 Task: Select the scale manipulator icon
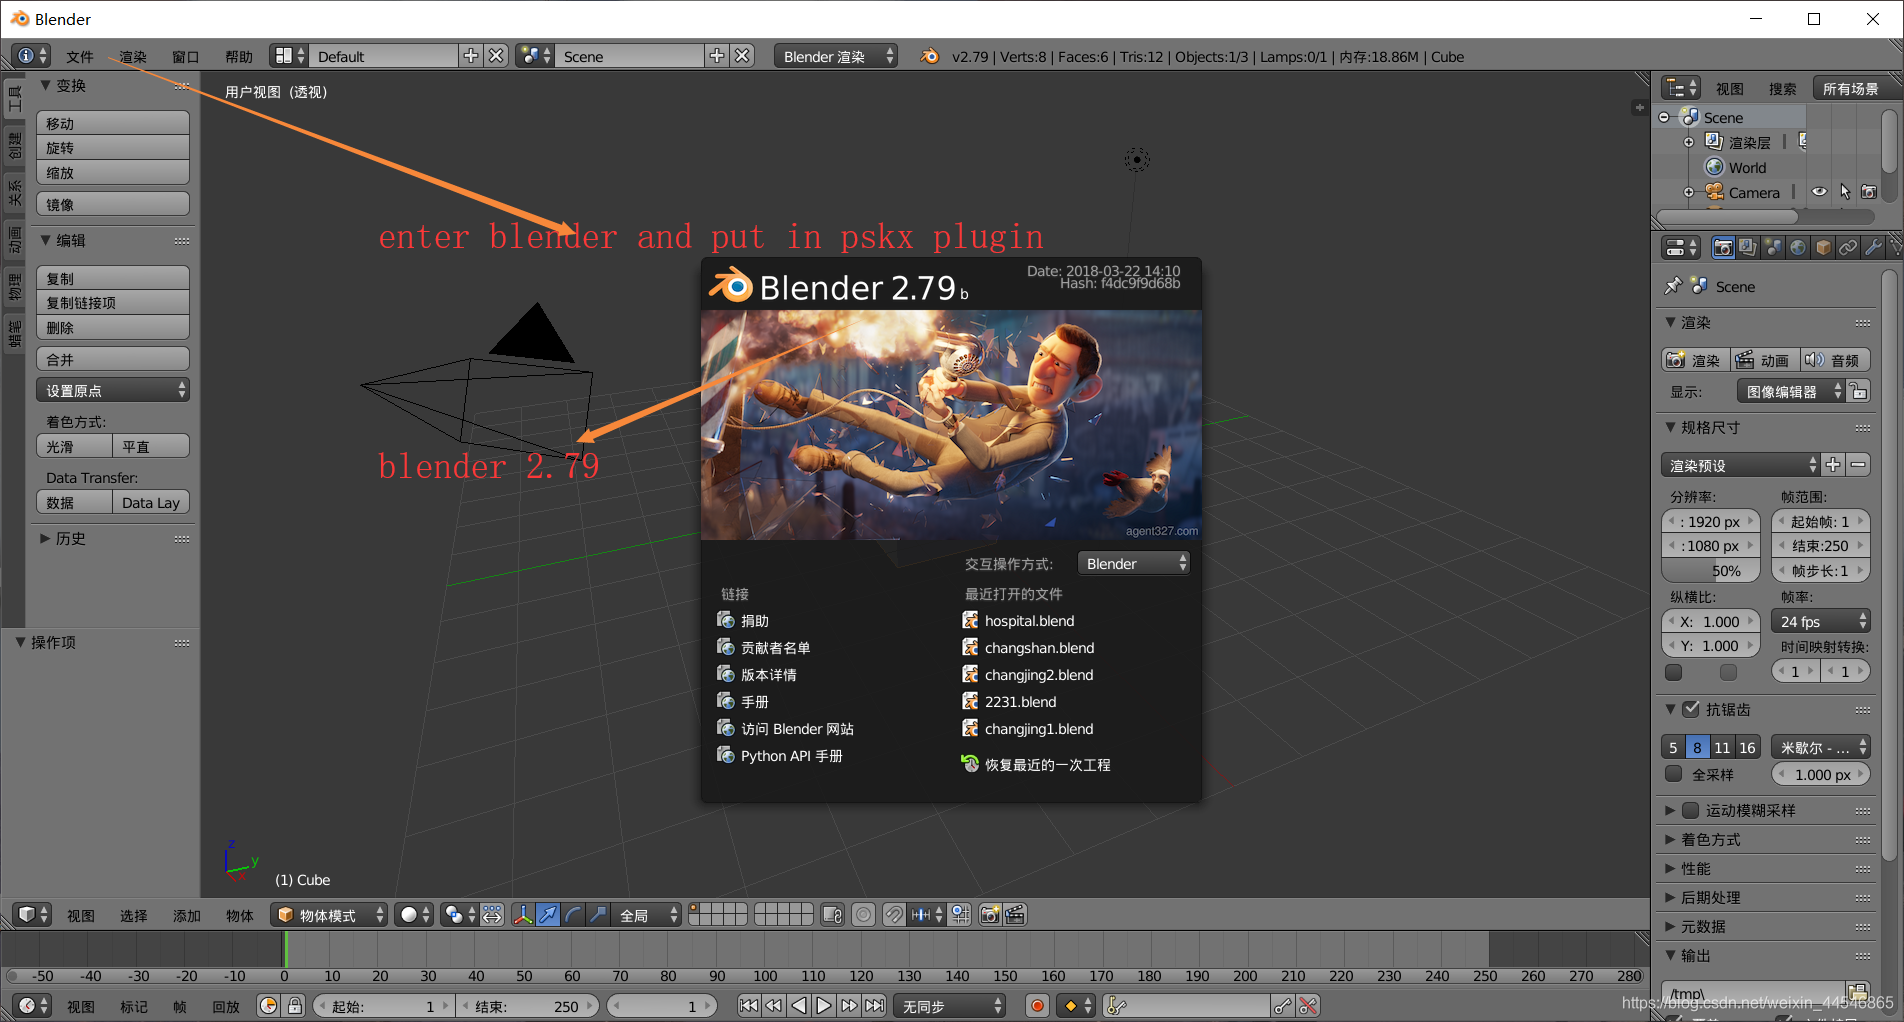[x=598, y=915]
